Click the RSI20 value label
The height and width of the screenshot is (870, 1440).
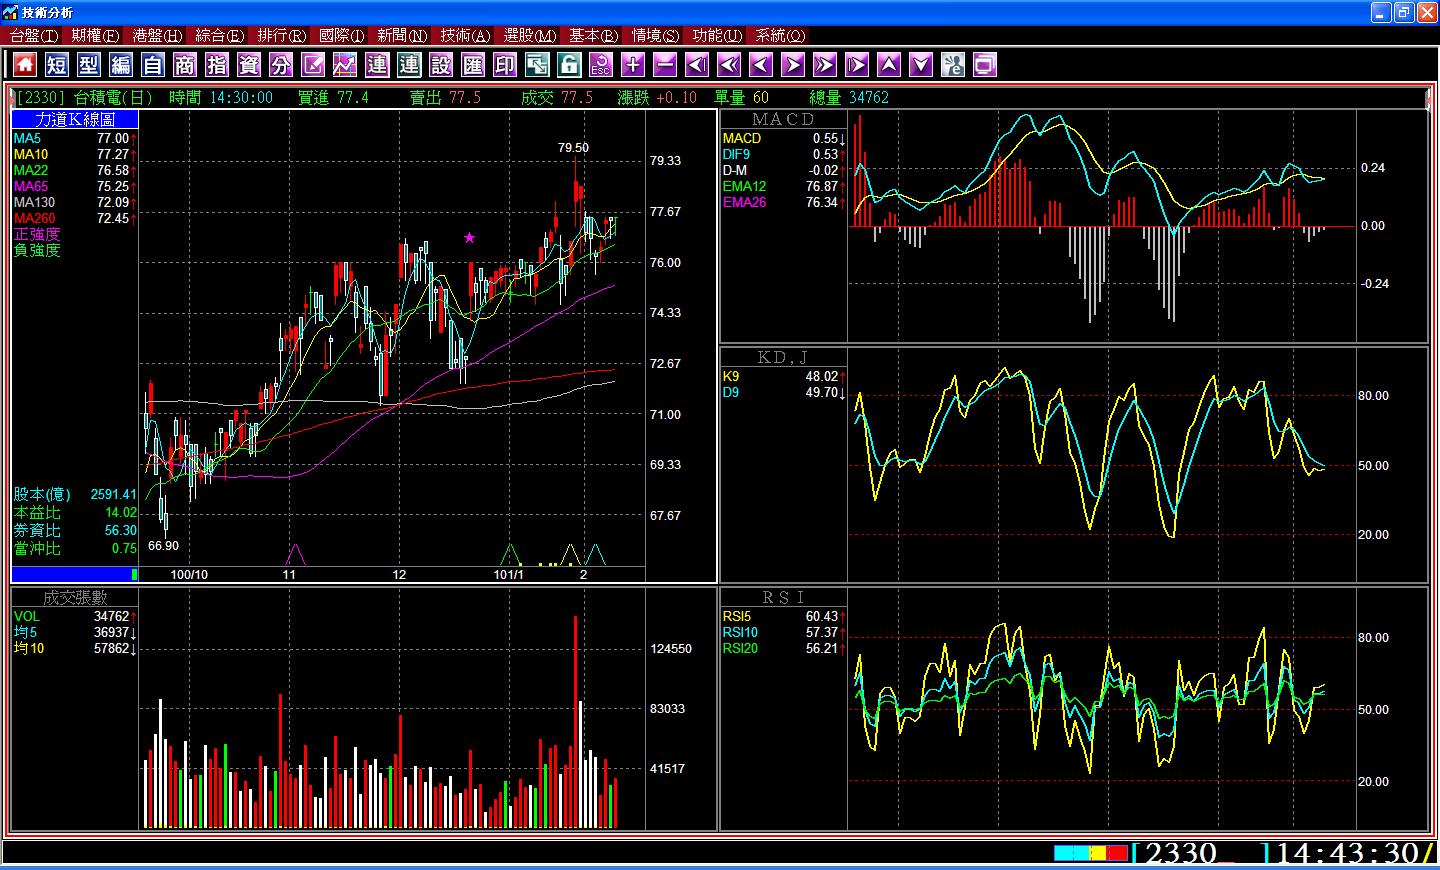(x=740, y=648)
